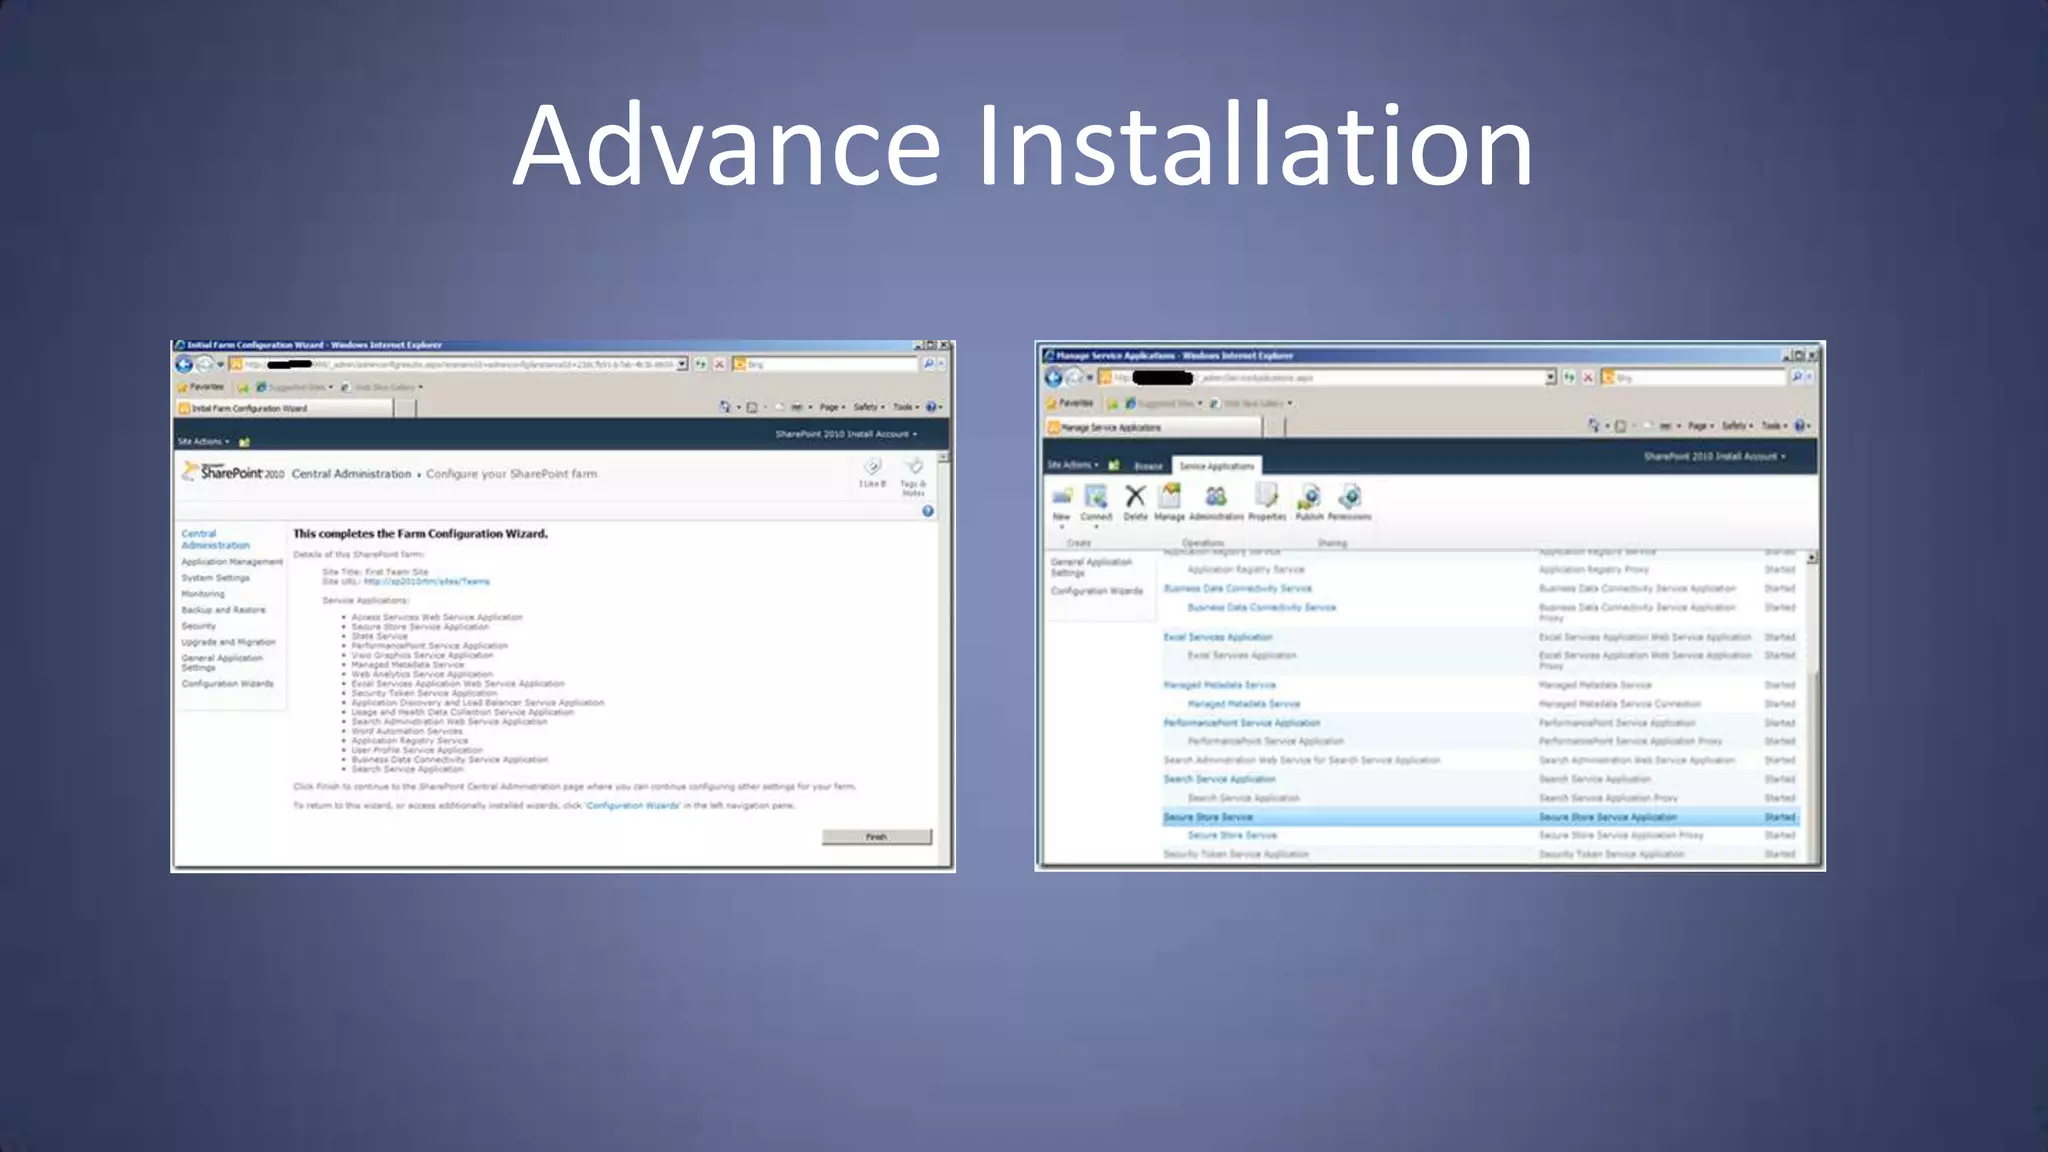Click the Publish ribbon icon

[x=1309, y=496]
